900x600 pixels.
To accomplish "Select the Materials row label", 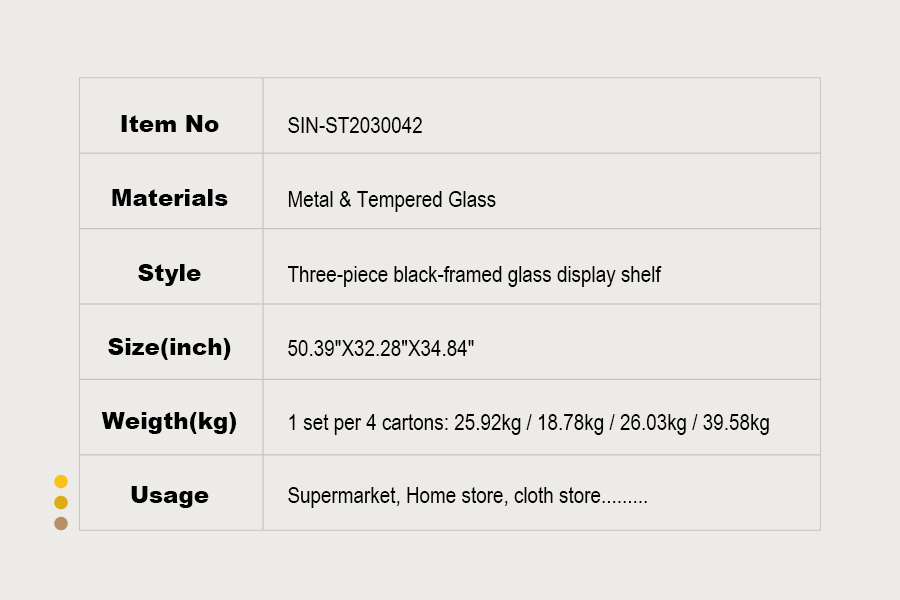I will 169,198.
